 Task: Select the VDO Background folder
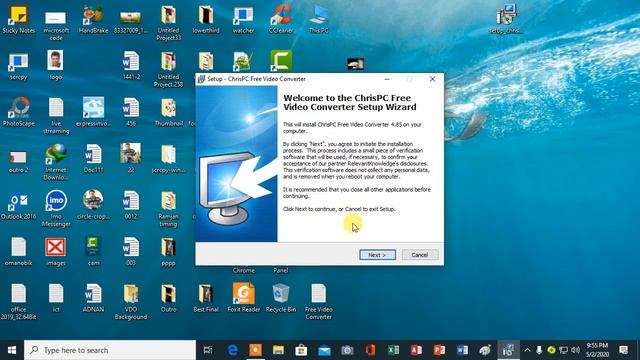[x=131, y=302]
